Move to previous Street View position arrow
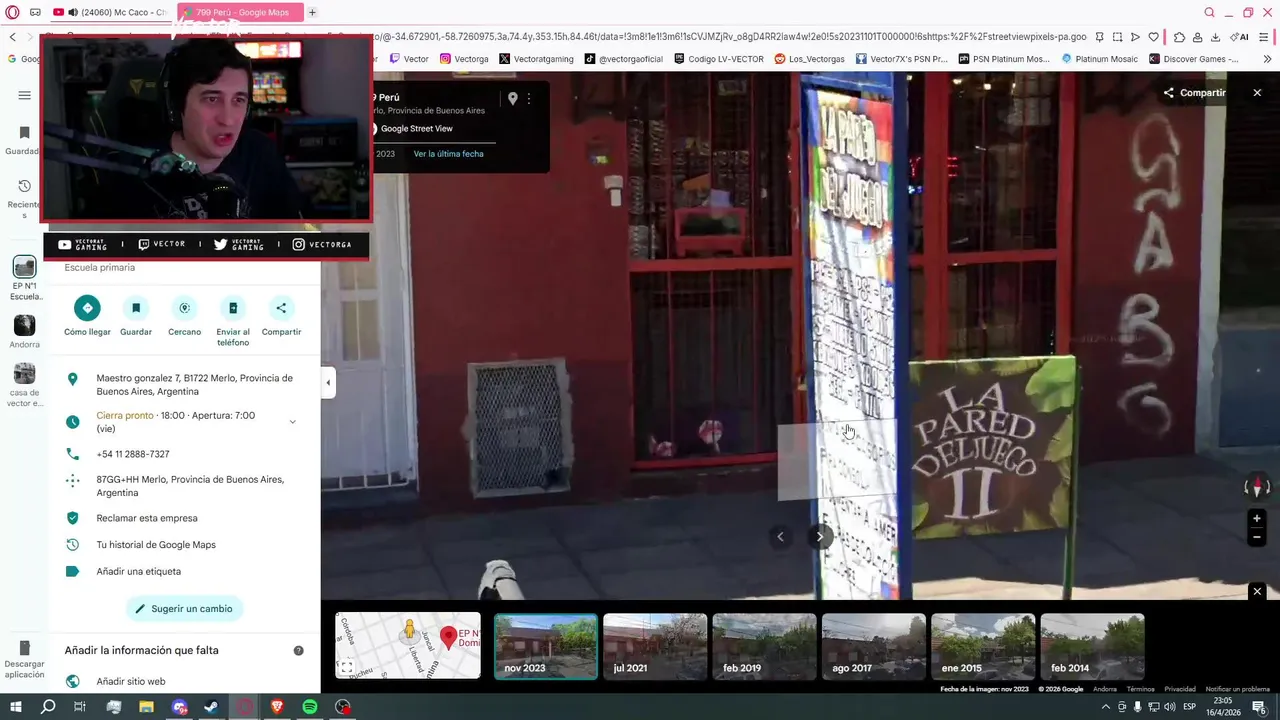The width and height of the screenshot is (1280, 720). (781, 536)
